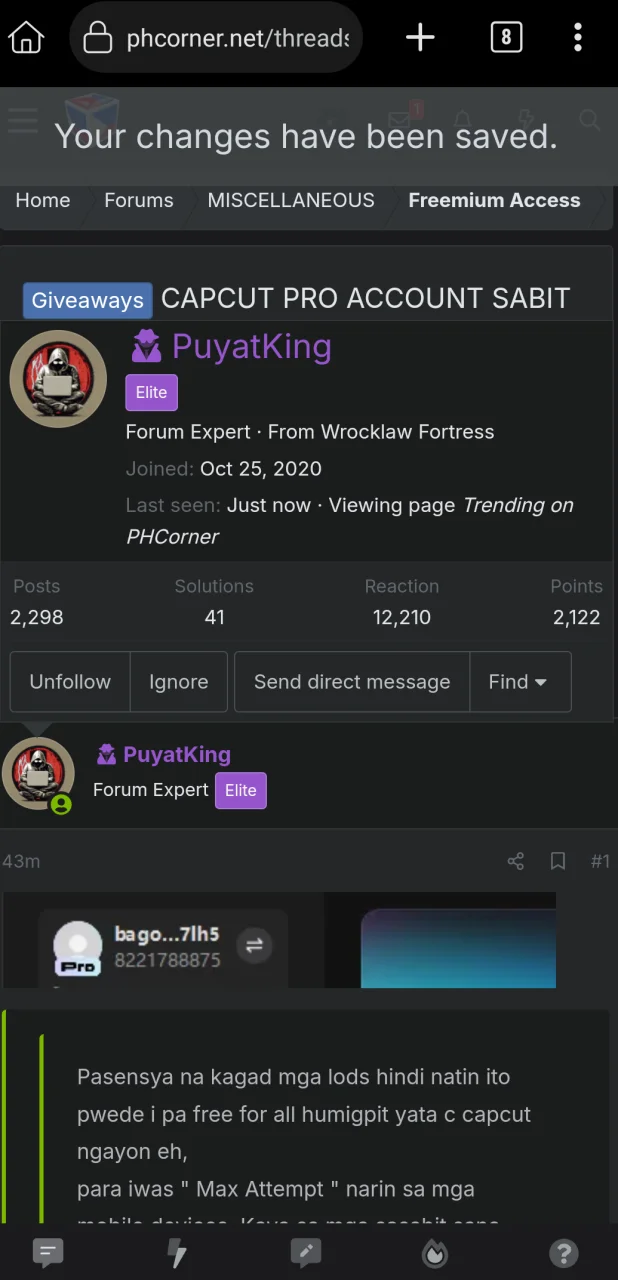Screen dimensions: 618x1280
Task: Tap the browser home icon
Action: [26, 38]
